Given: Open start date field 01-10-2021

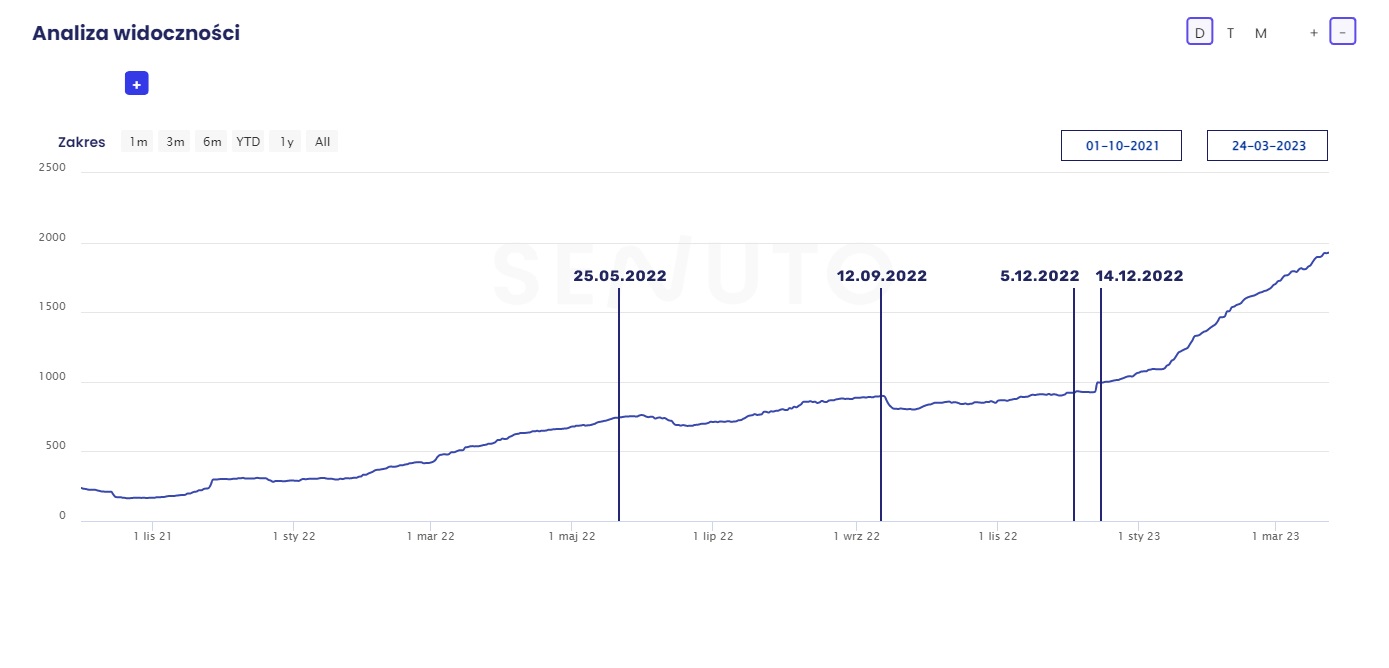Looking at the screenshot, I should coord(1121,146).
